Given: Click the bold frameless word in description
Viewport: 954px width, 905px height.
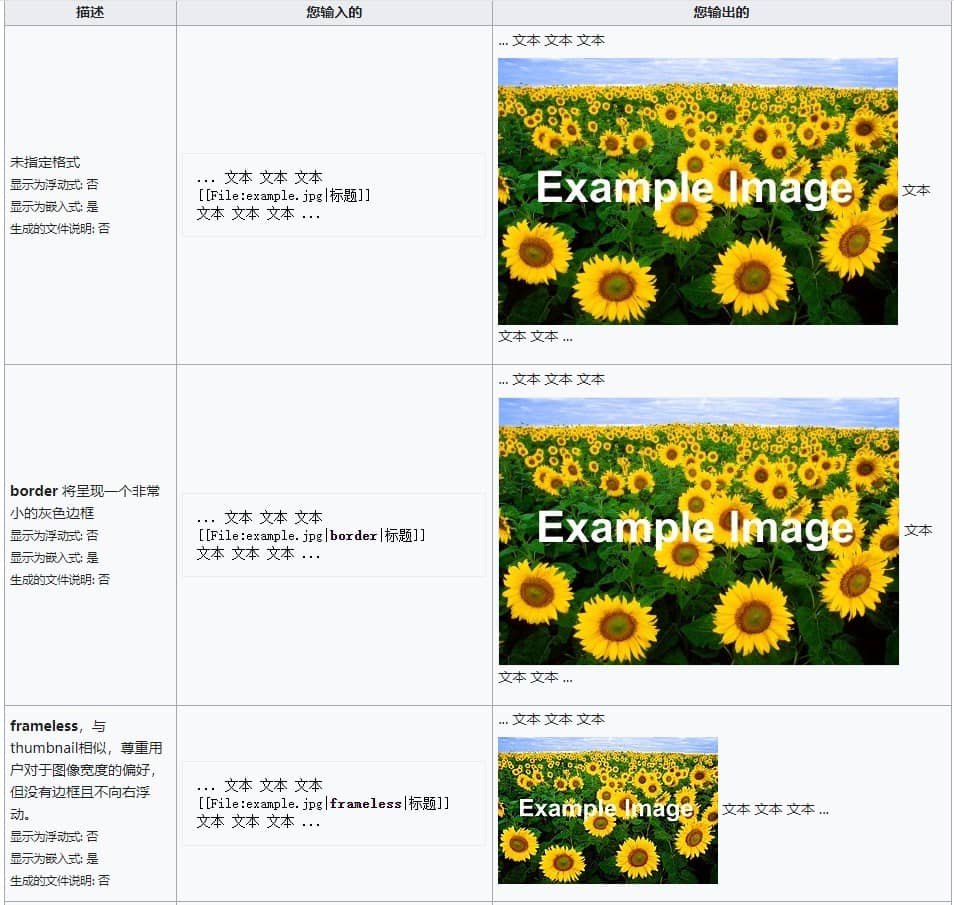Looking at the screenshot, I should point(44,726).
